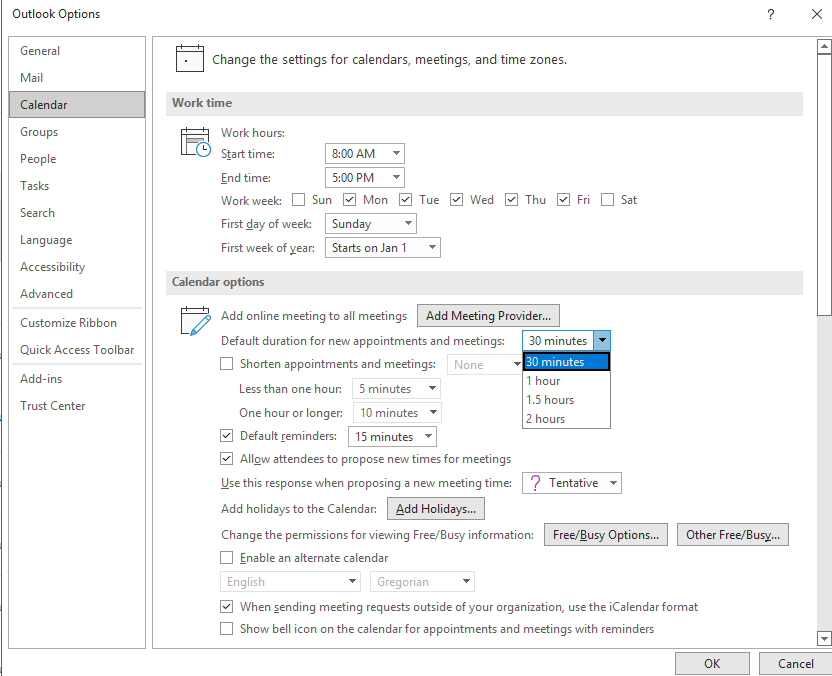This screenshot has height=676, width=832.
Task: Open Free/Busy Options
Action: pos(605,534)
